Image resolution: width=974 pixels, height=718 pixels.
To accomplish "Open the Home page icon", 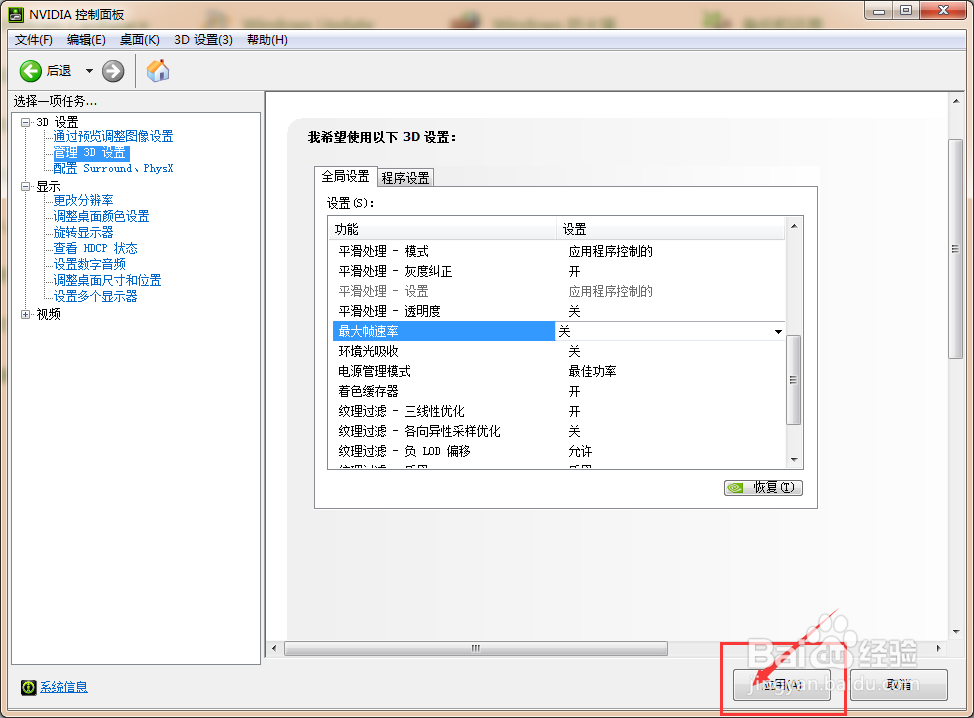I will pyautogui.click(x=158, y=70).
